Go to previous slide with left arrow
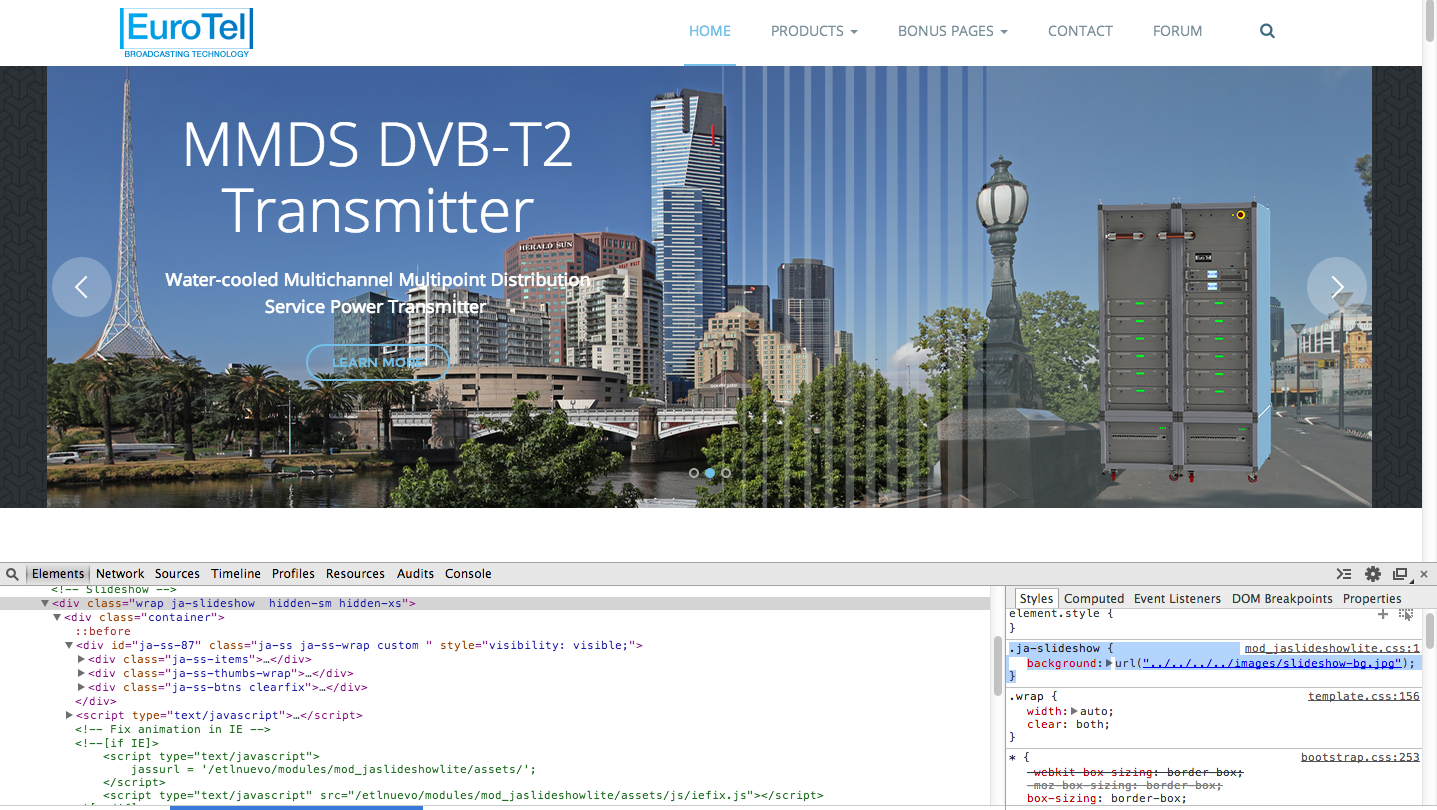The image size is (1437, 810). (x=82, y=287)
